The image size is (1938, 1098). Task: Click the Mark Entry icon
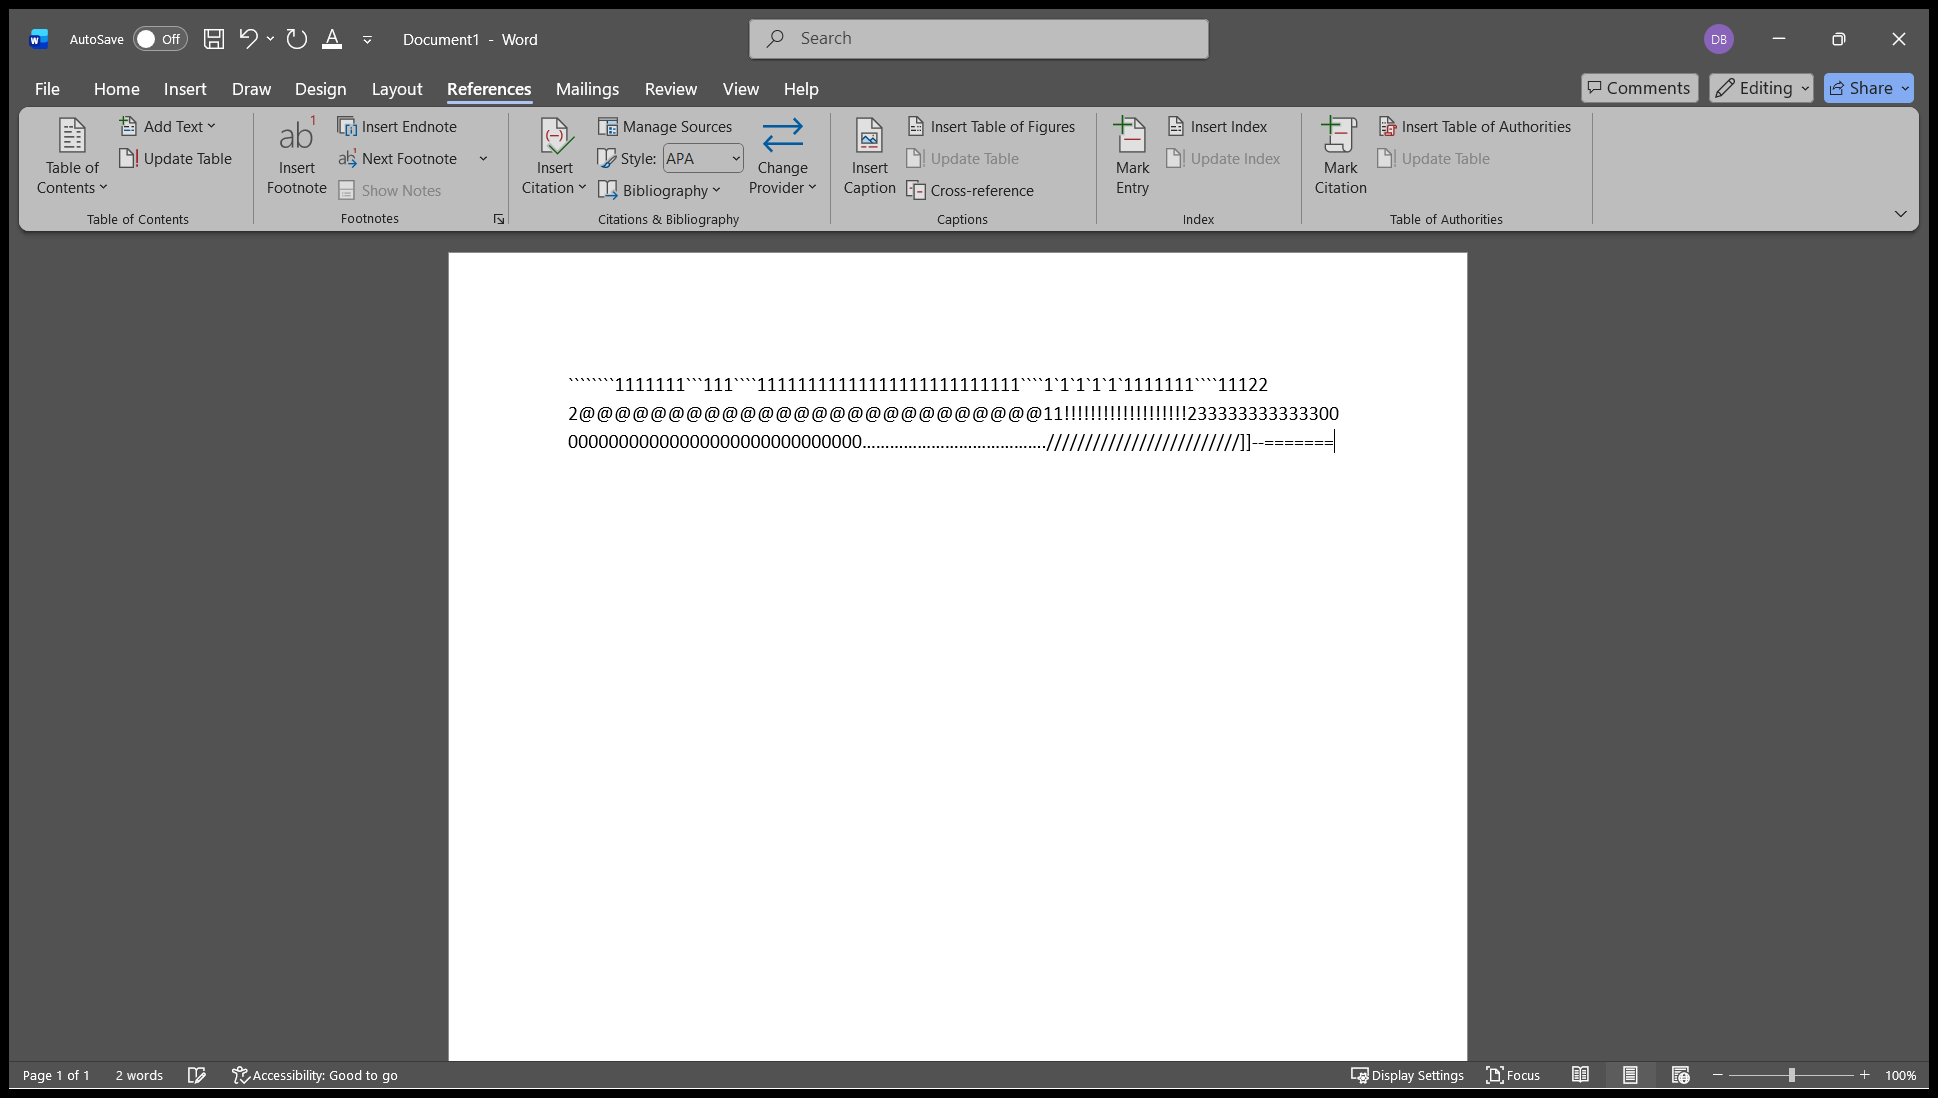(x=1131, y=135)
